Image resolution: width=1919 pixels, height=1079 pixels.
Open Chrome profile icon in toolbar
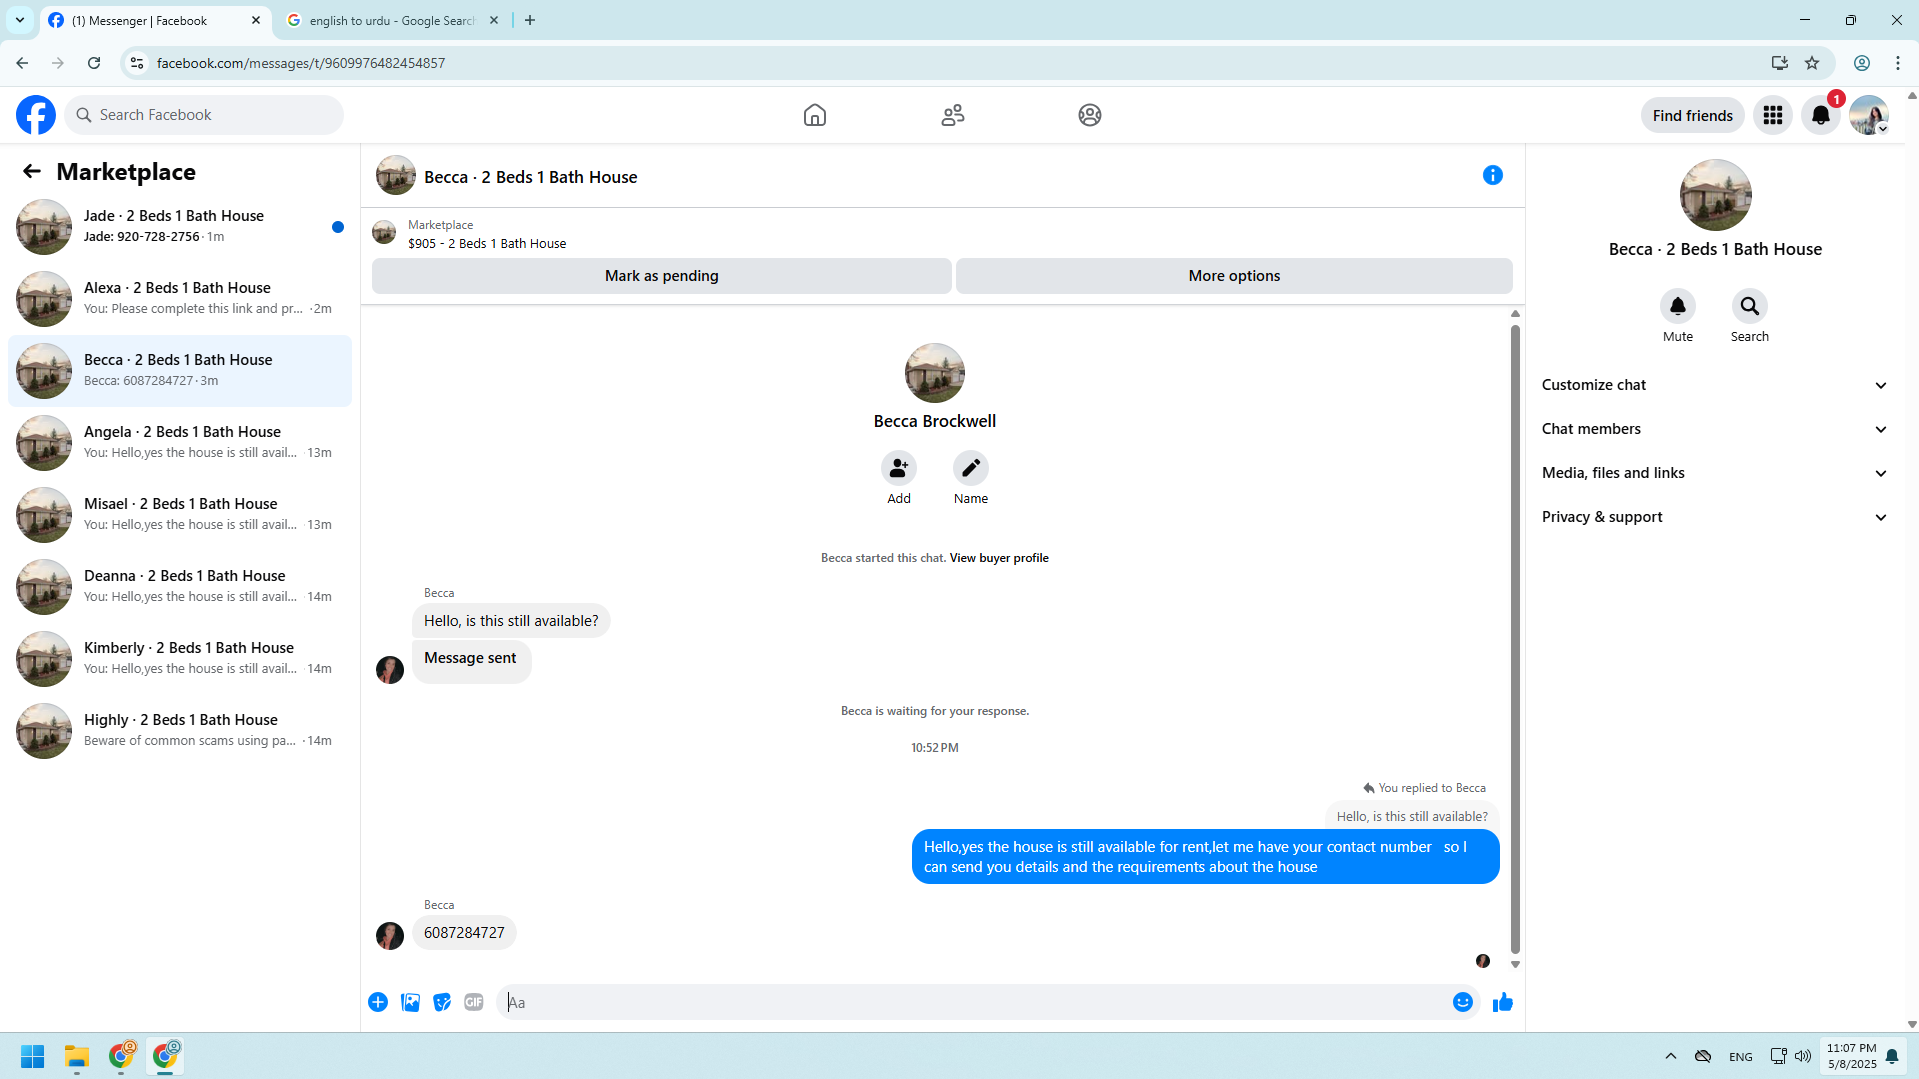coord(1862,63)
